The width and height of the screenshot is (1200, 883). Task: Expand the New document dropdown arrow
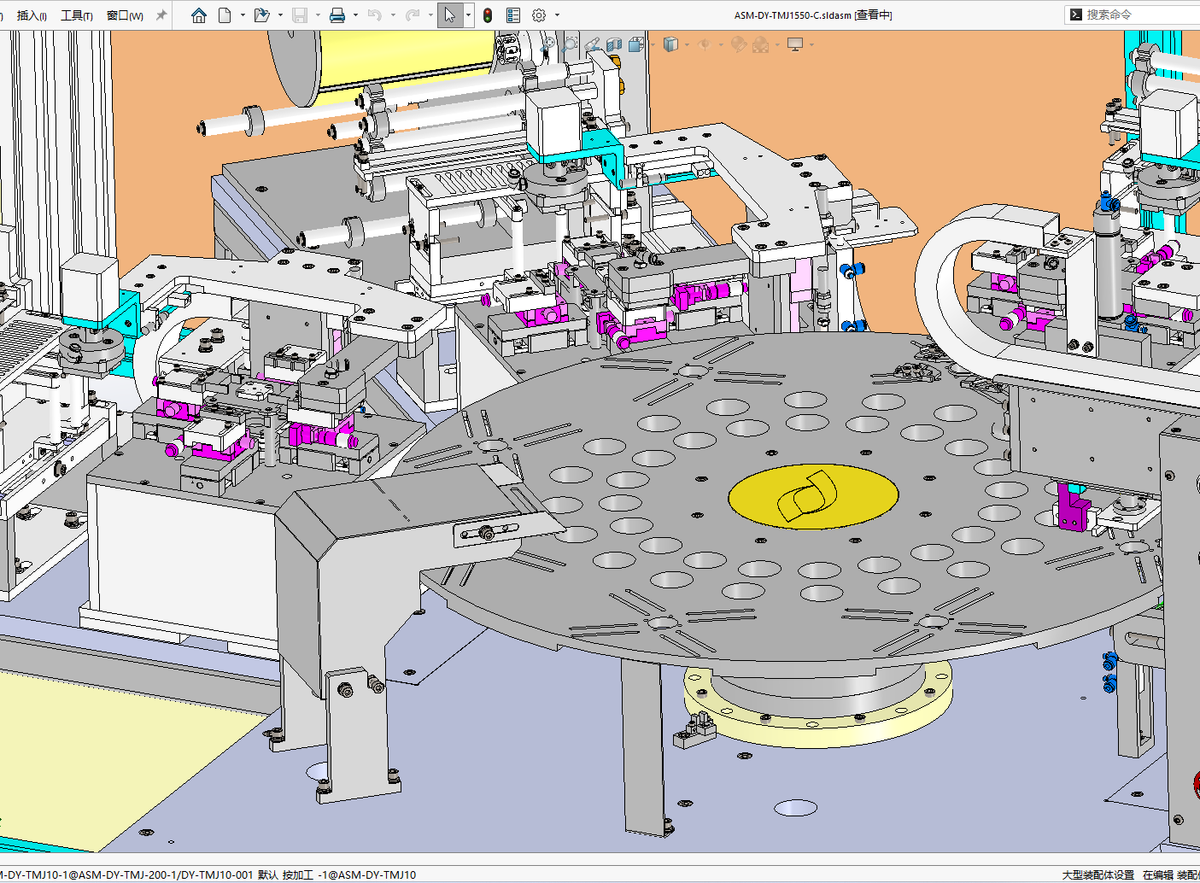242,16
